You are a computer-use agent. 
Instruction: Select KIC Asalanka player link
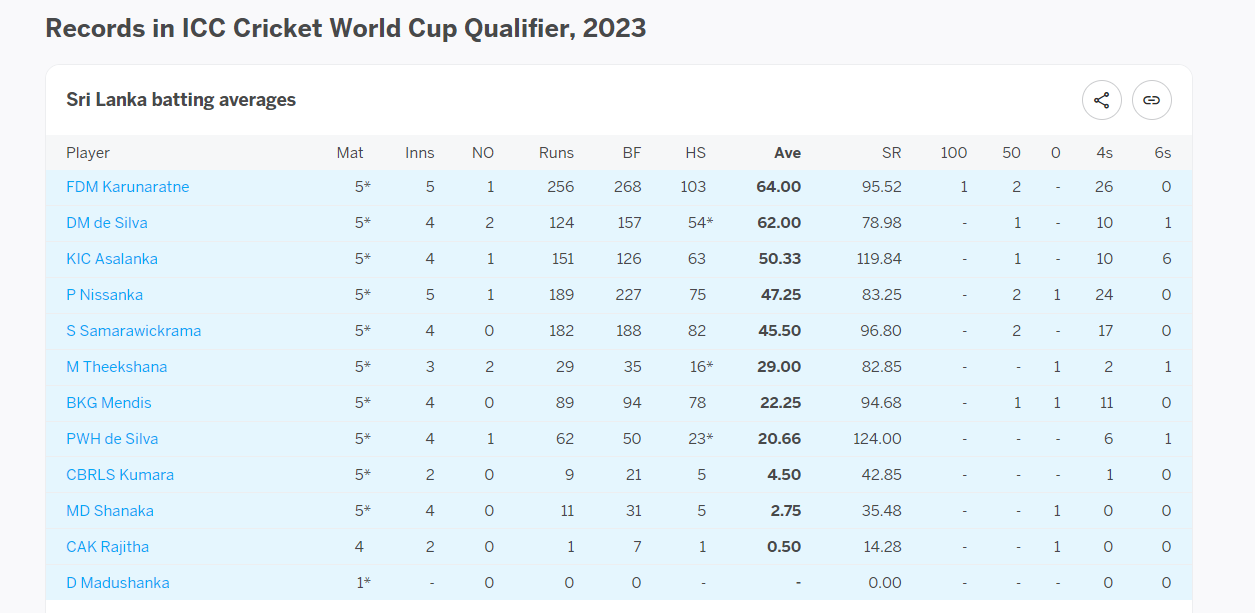coord(112,259)
